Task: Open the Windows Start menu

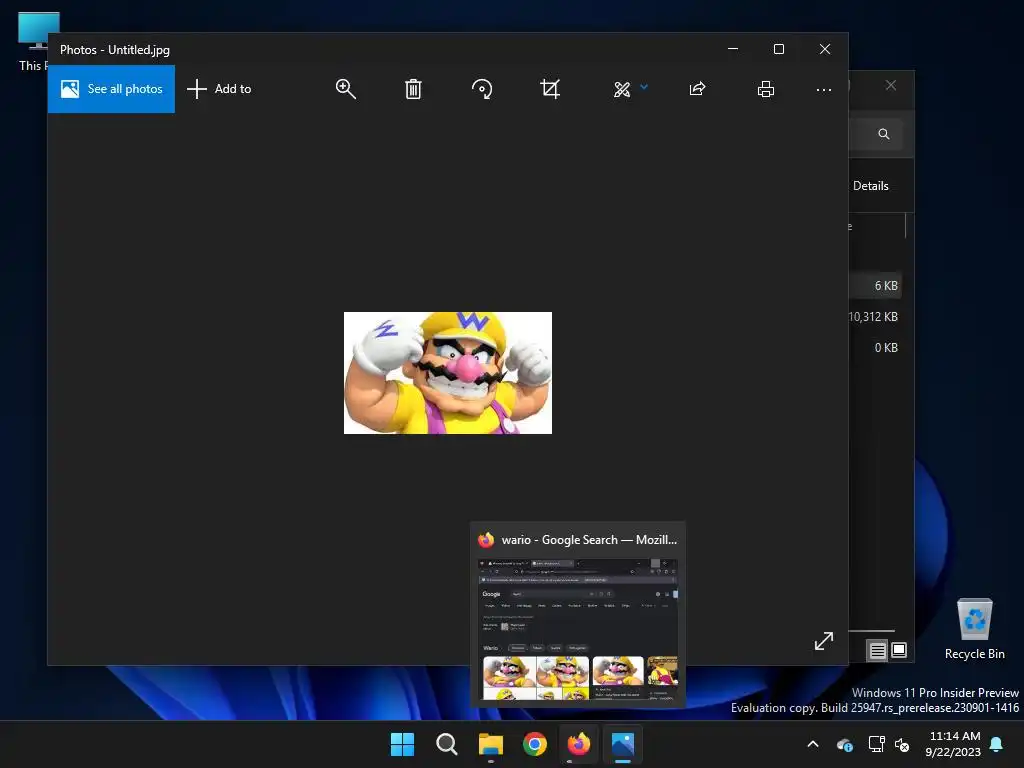Action: coord(402,744)
